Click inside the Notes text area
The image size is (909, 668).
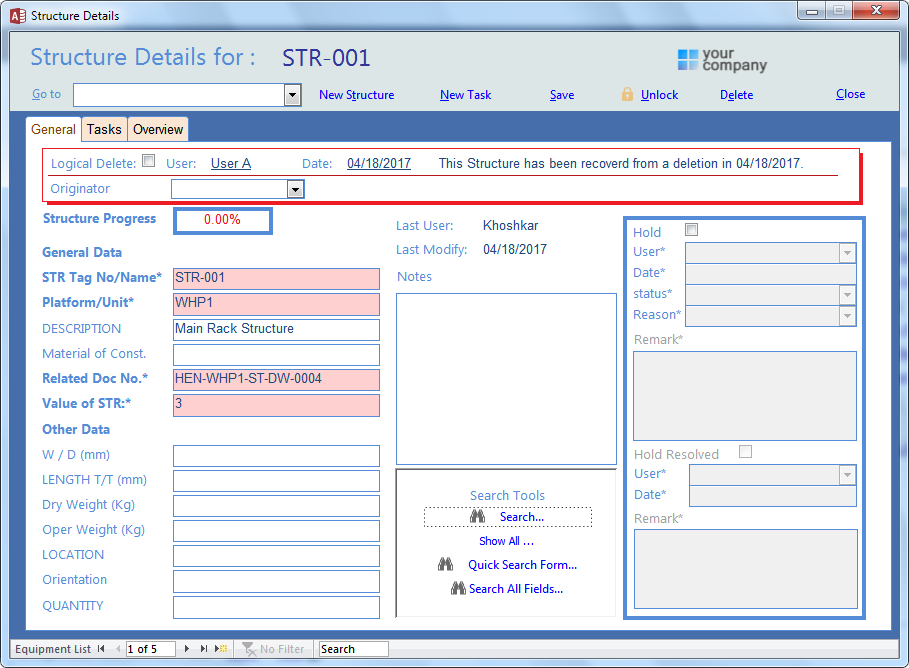(x=506, y=379)
